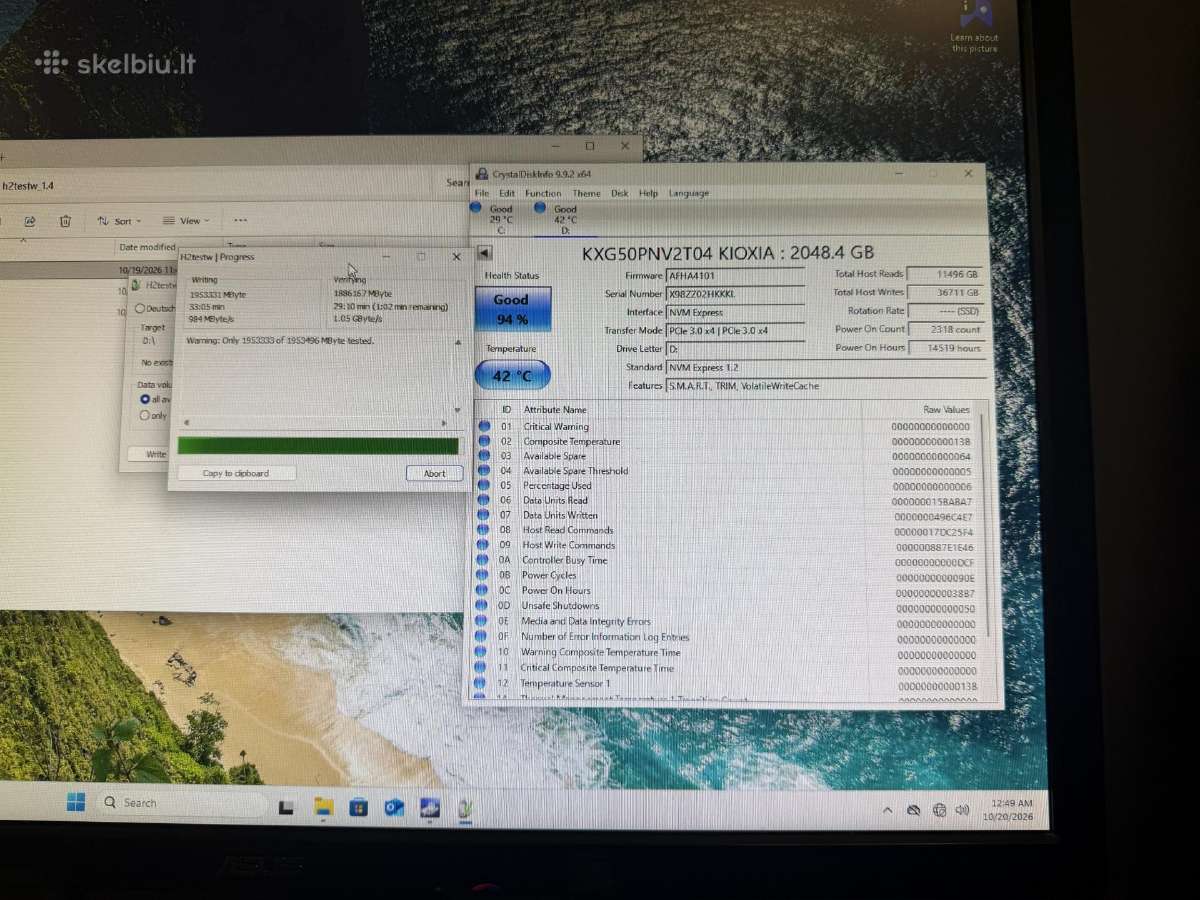Open the Language menu in CrystalDiskInfo
The width and height of the screenshot is (1200, 900).
click(x=688, y=193)
